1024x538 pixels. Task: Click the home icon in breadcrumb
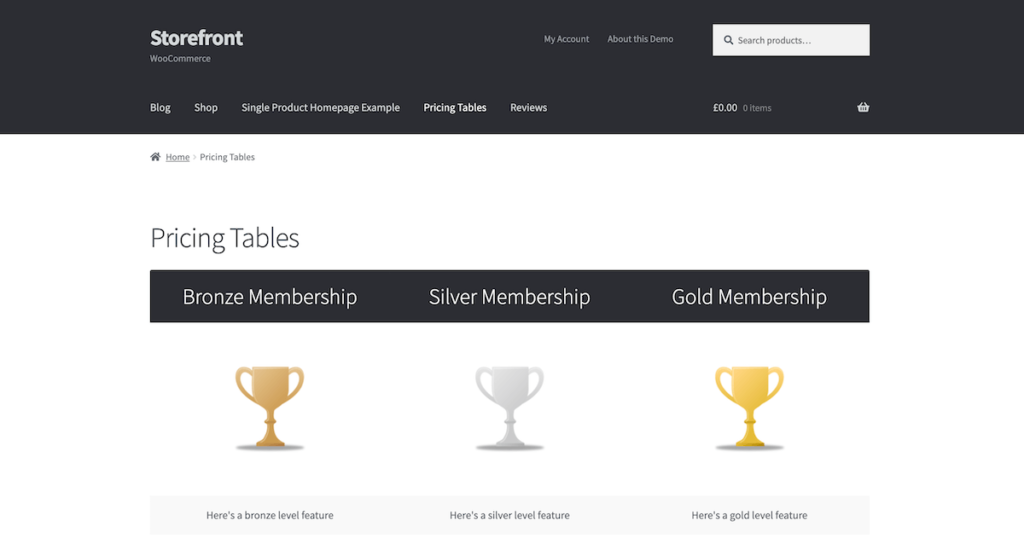click(x=155, y=157)
